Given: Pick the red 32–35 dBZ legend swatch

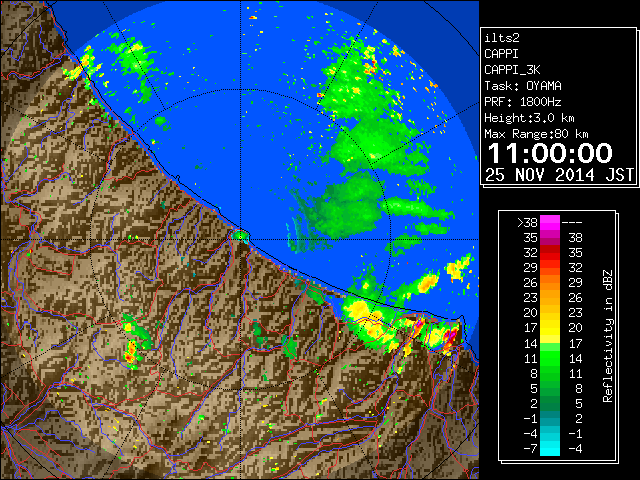Looking at the screenshot, I should pos(550,253).
